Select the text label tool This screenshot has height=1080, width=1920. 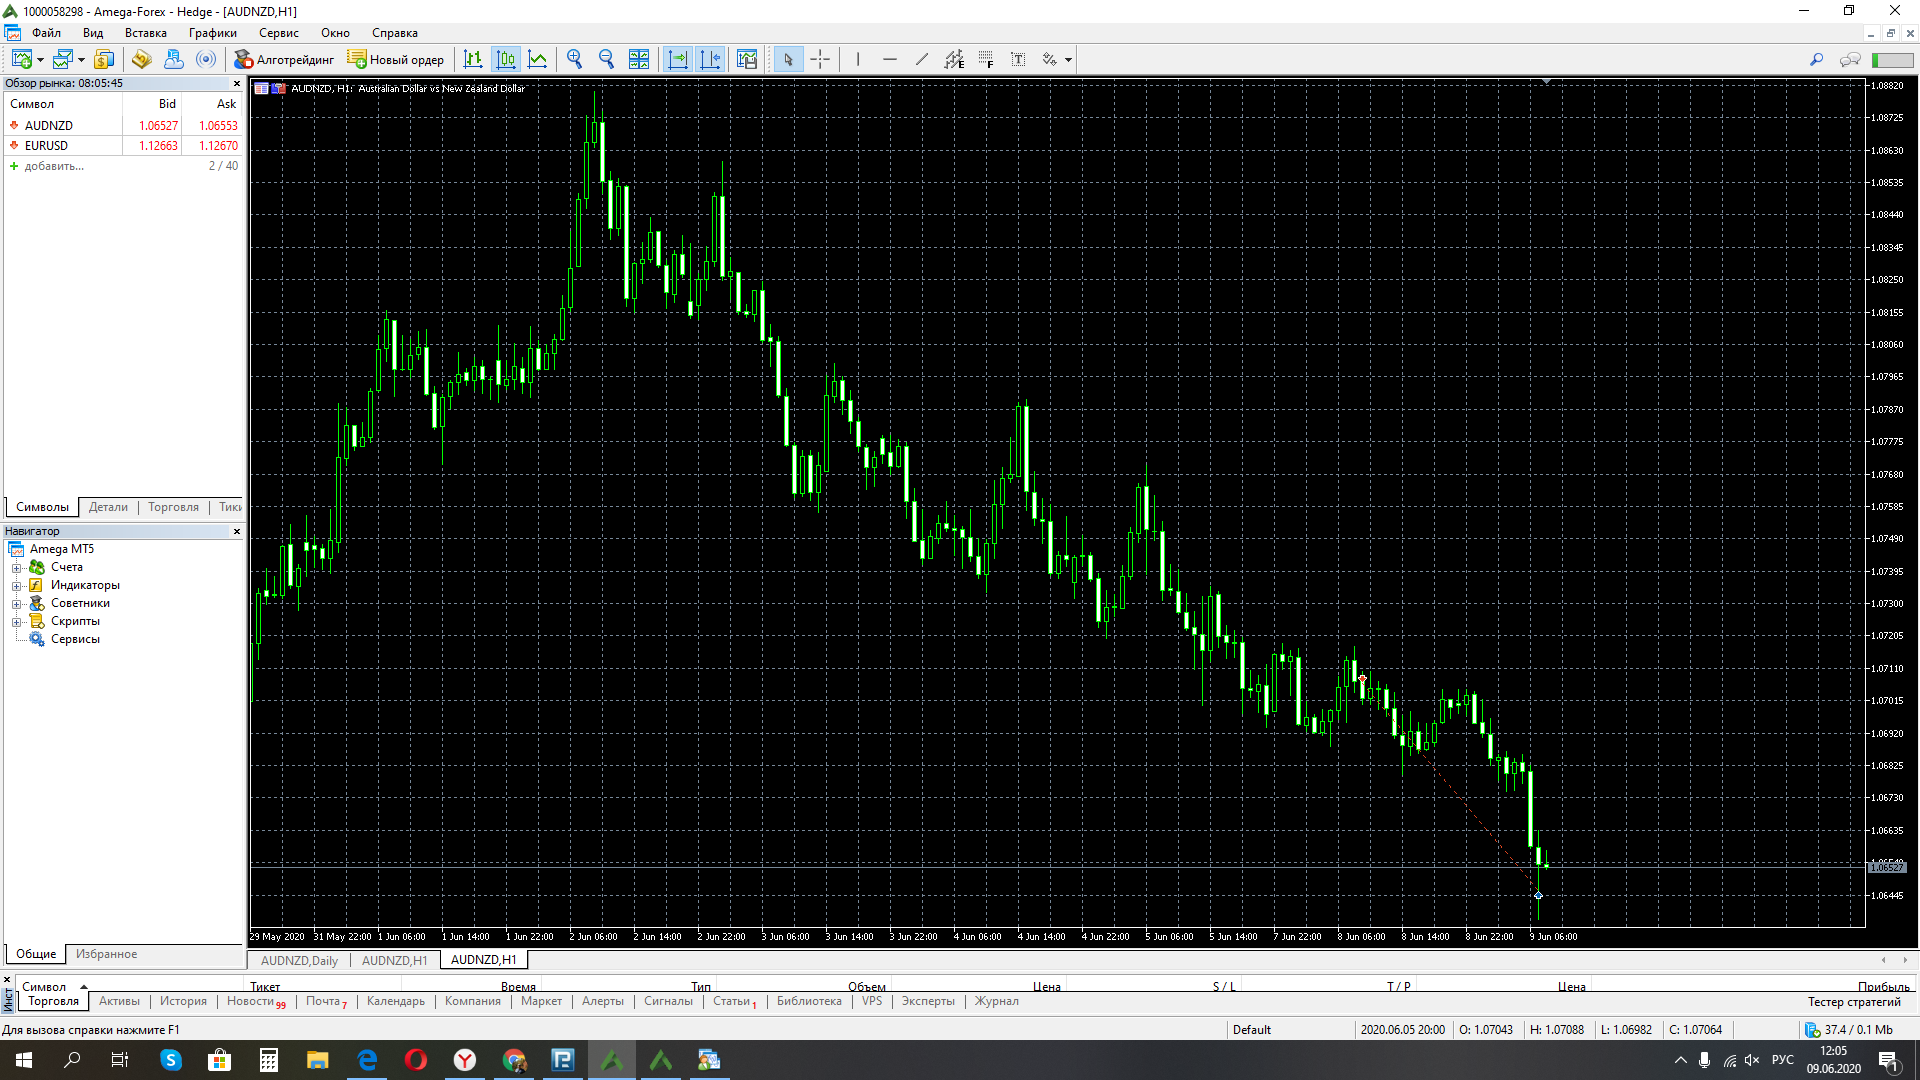coord(1018,59)
